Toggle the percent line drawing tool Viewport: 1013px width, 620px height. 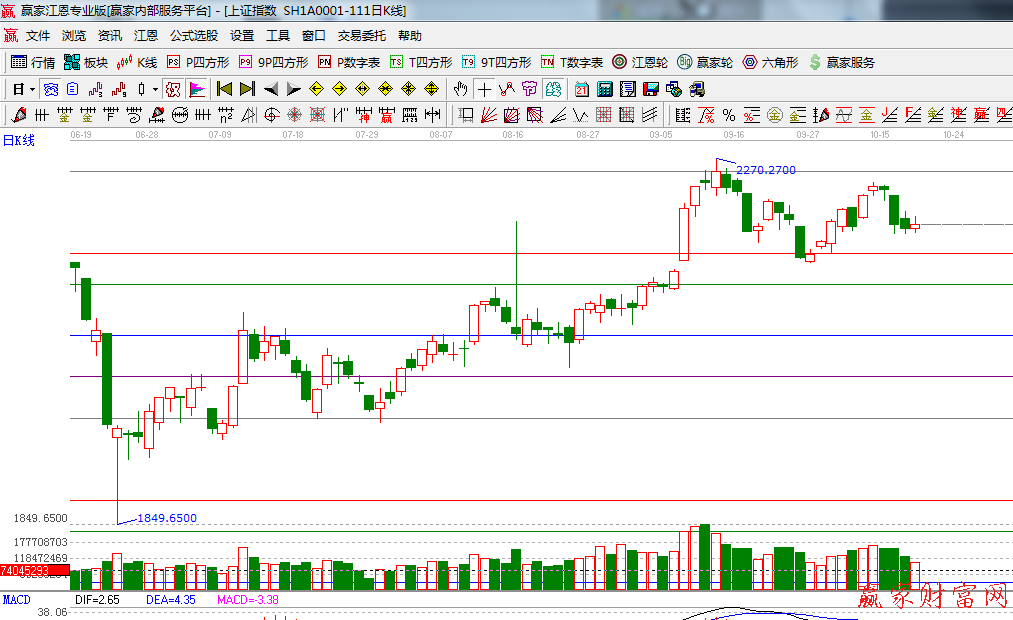tap(729, 115)
